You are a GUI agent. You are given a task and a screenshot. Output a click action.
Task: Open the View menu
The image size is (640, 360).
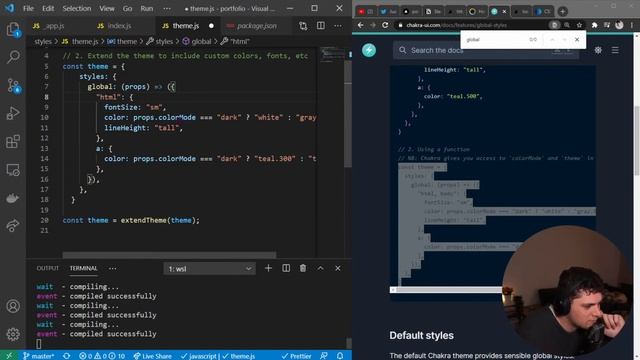coord(107,8)
